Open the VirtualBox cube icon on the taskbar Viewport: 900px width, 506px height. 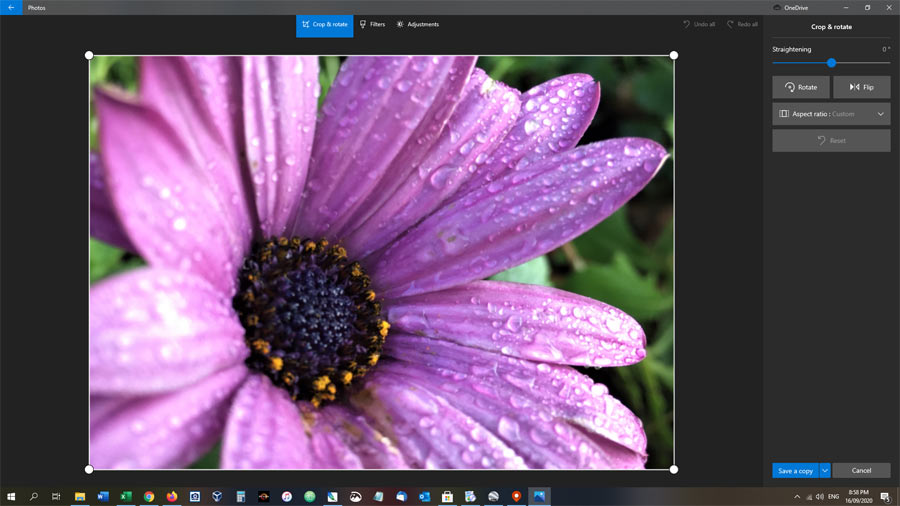point(217,497)
